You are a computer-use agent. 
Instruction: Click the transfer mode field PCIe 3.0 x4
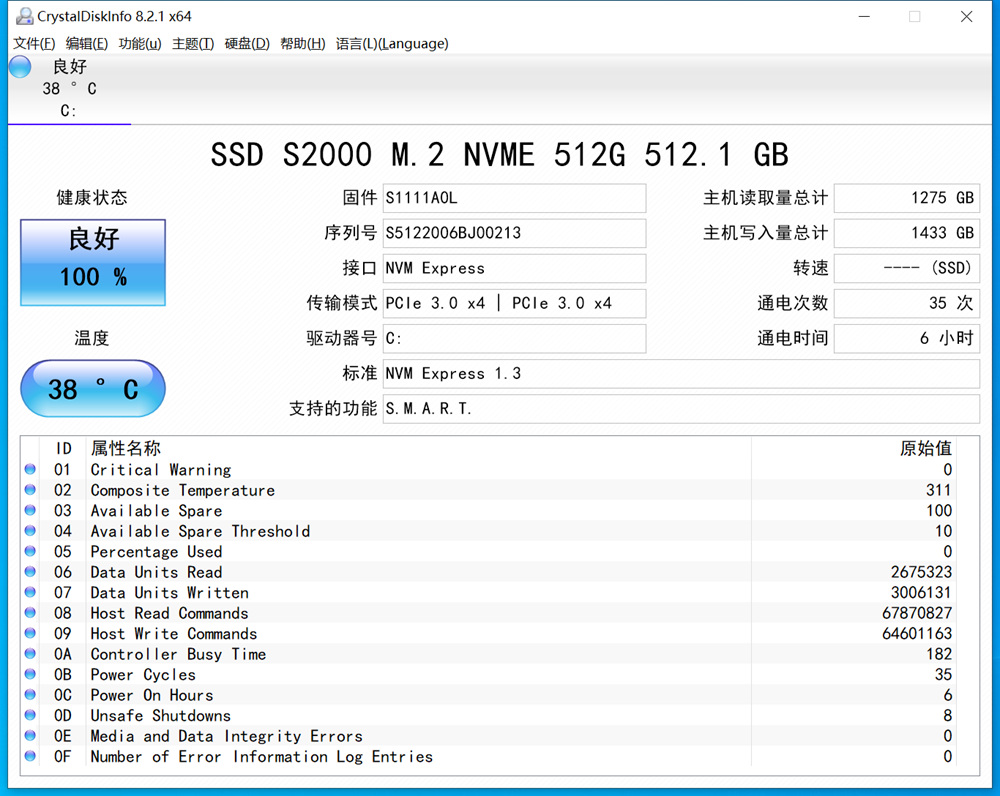pyautogui.click(x=514, y=303)
